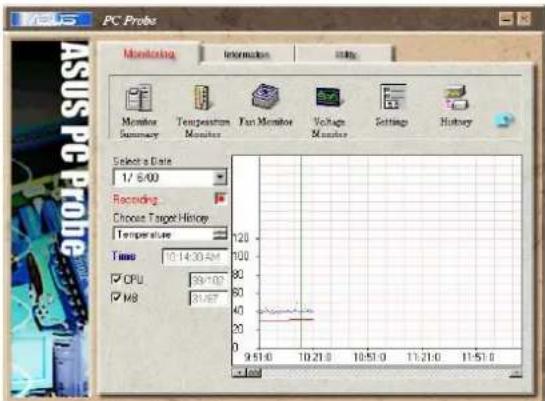Switch to the Information tab
The width and height of the screenshot is (545, 401).
[247, 55]
